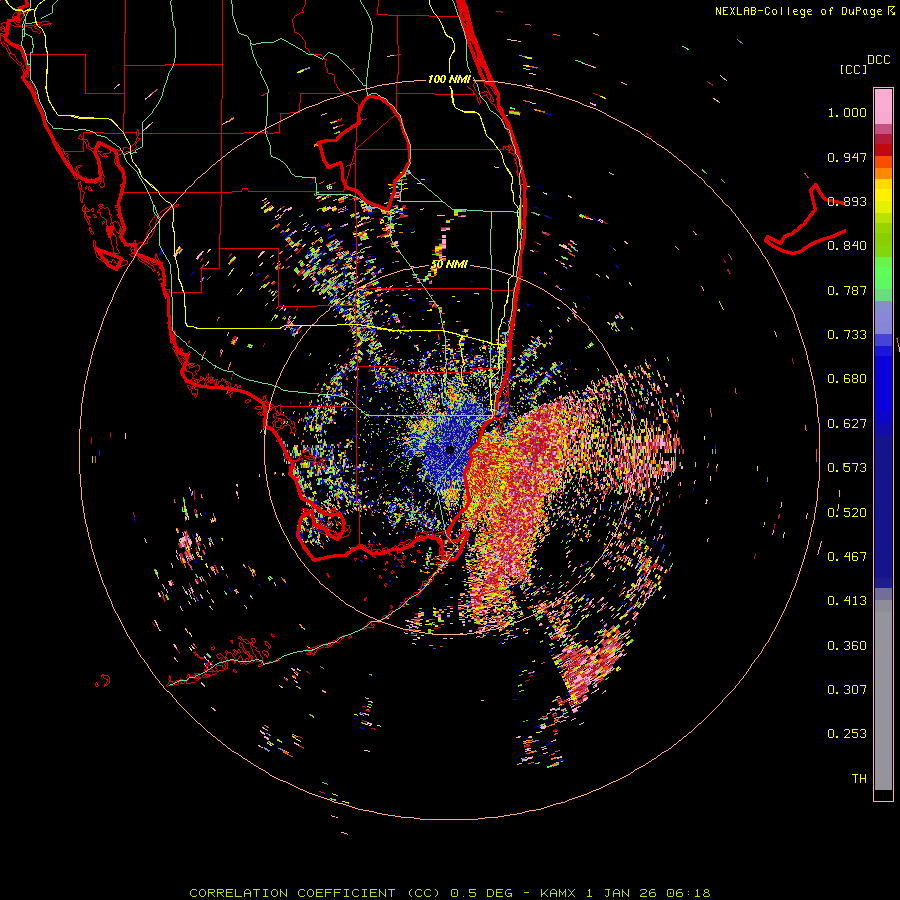
Task: Click the black radar site dot at center
Action: tap(449, 449)
